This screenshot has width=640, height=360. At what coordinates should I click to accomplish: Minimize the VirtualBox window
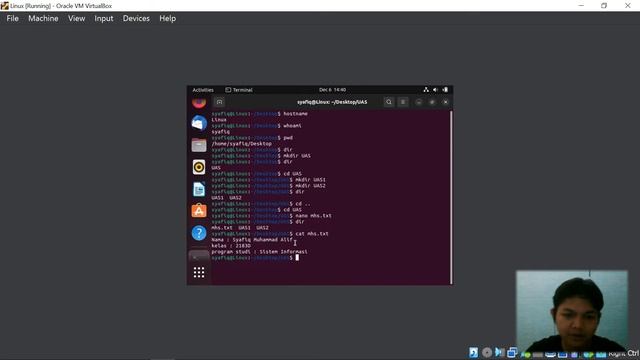[581, 6]
